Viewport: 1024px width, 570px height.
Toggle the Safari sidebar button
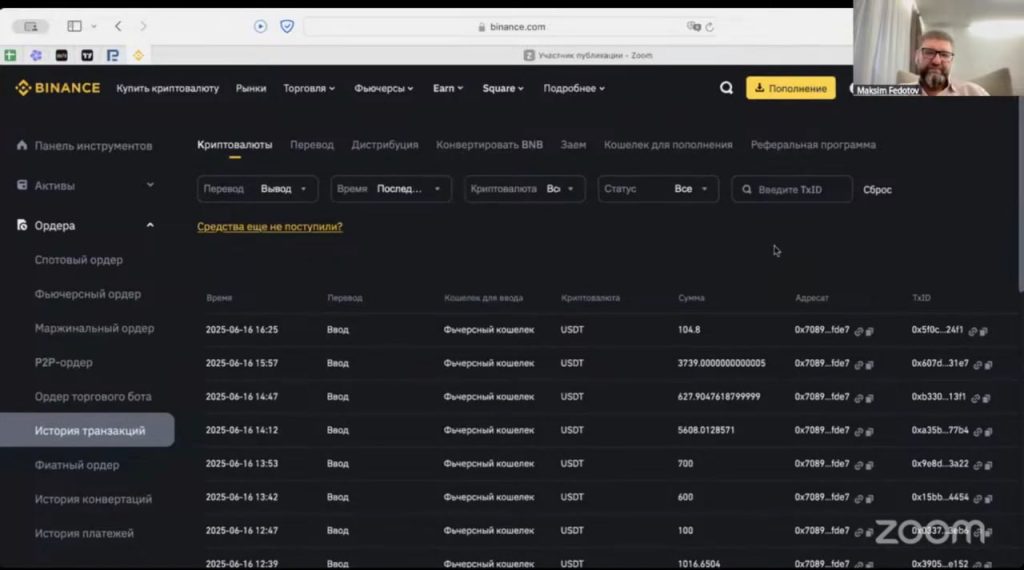[74, 27]
